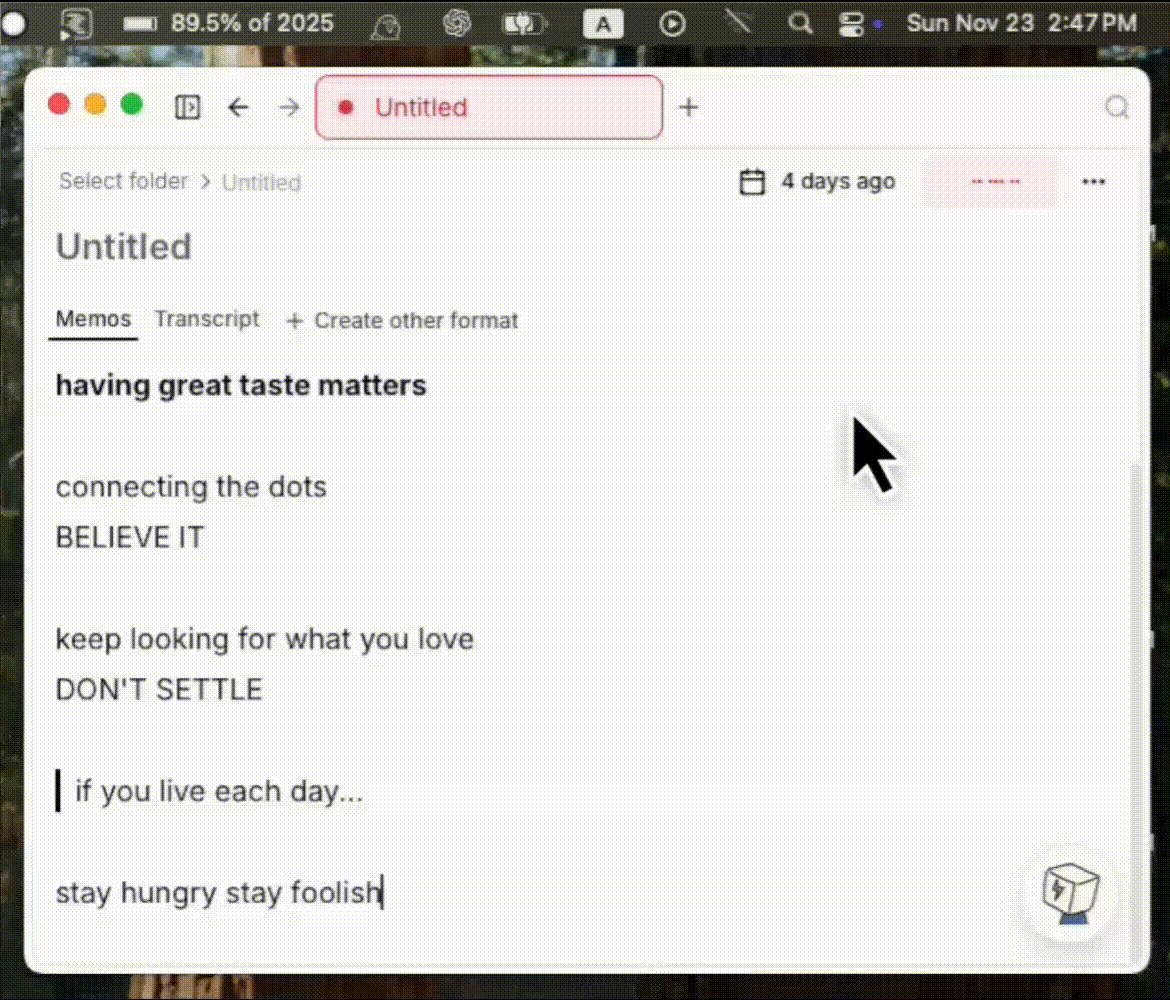The width and height of the screenshot is (1170, 1000).
Task: Open the ellipsis overflow menu
Action: coord(1094,181)
